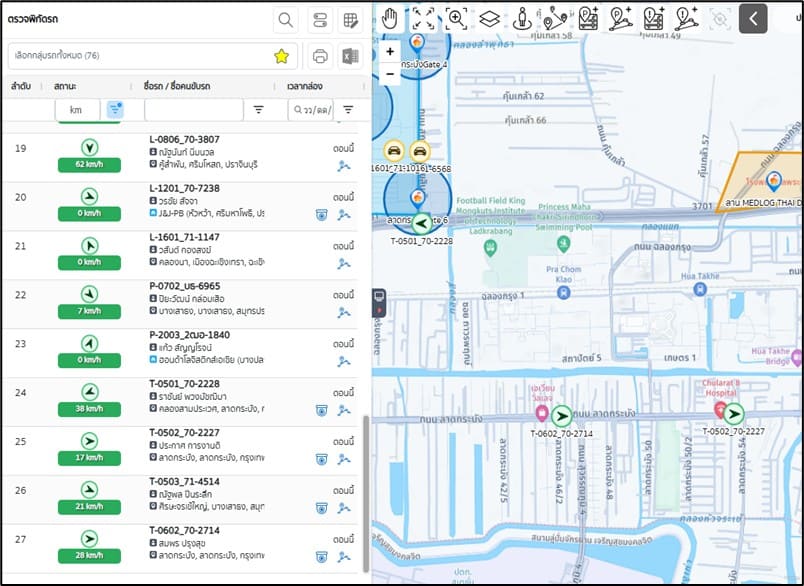
Task: Zoom in the map with plus button
Action: point(390,51)
